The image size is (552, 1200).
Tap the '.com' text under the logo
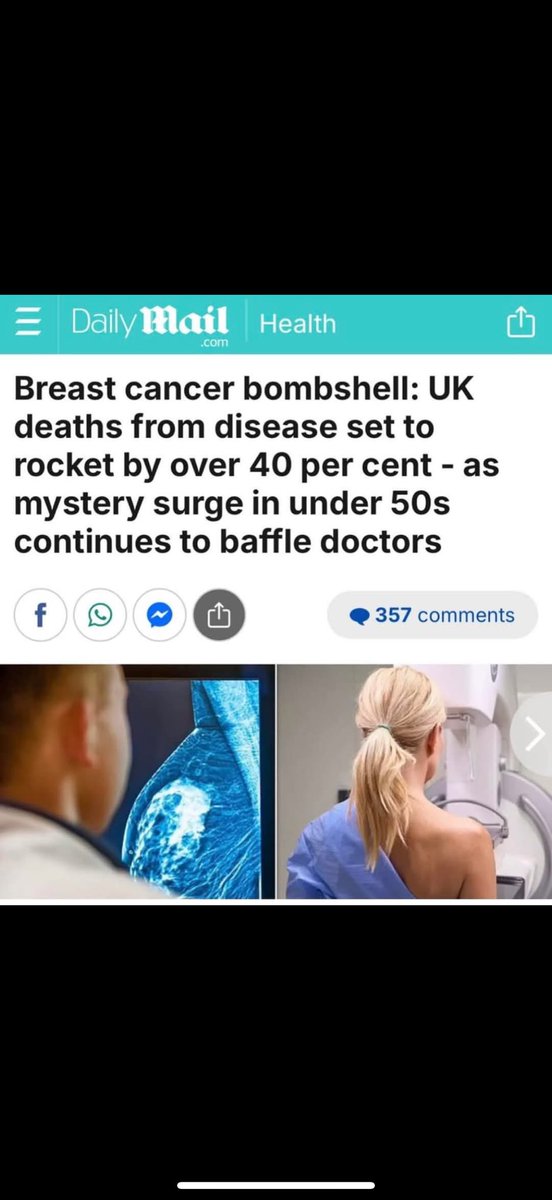pos(215,343)
